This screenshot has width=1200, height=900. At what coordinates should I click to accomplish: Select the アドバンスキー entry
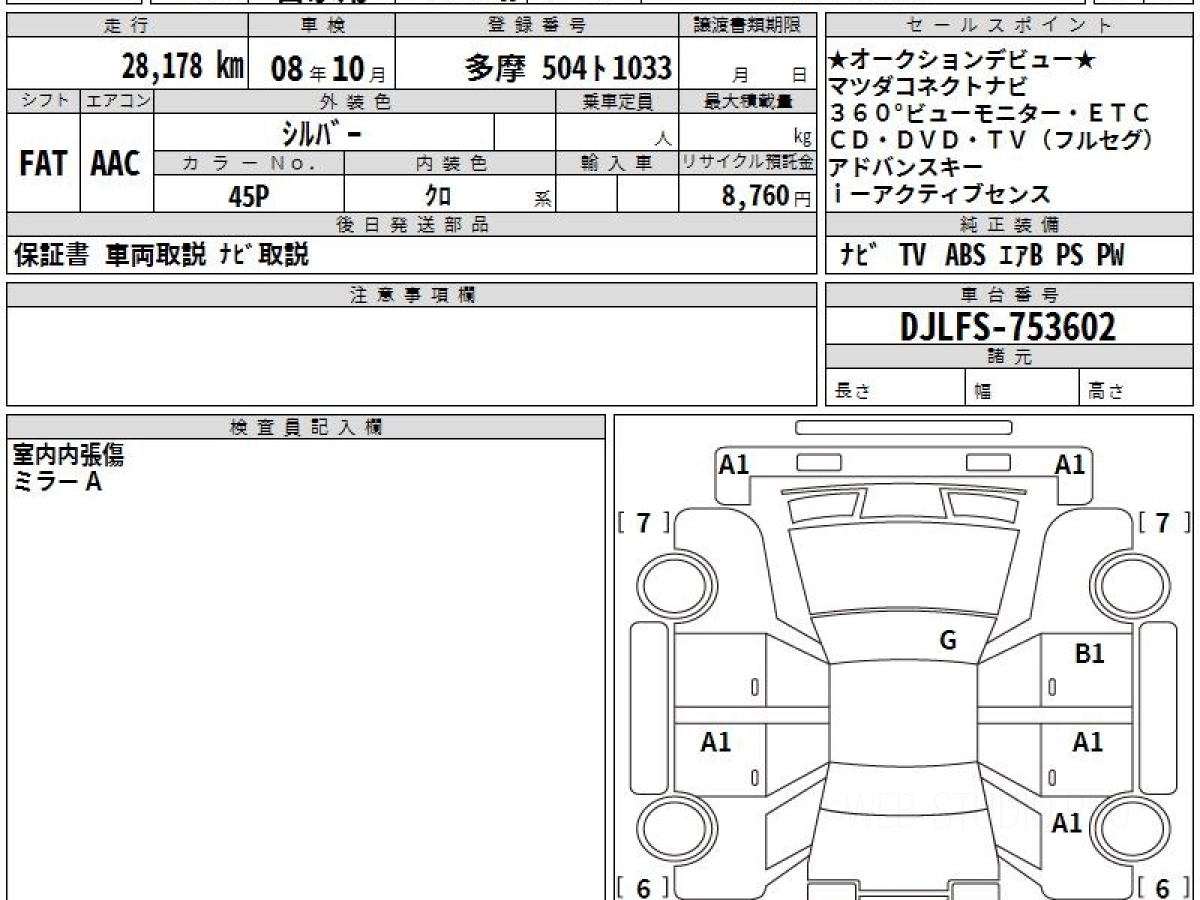pos(906,167)
